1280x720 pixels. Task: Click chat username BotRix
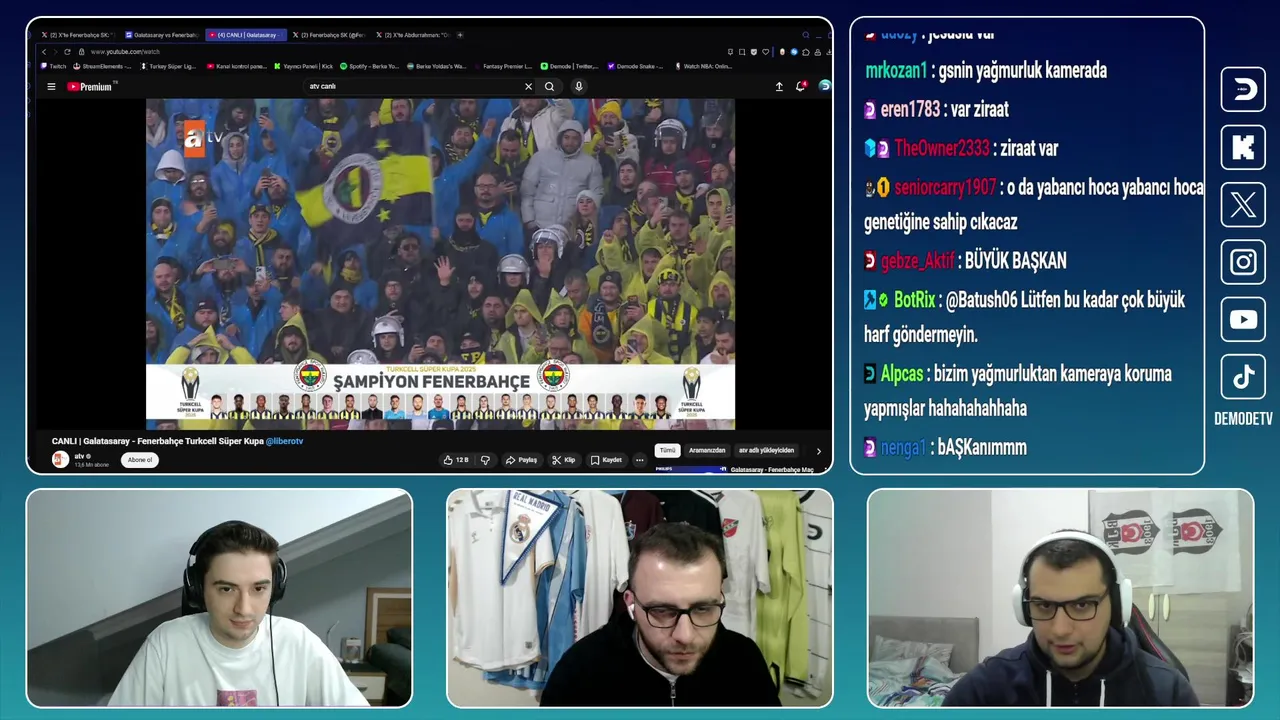(x=914, y=300)
